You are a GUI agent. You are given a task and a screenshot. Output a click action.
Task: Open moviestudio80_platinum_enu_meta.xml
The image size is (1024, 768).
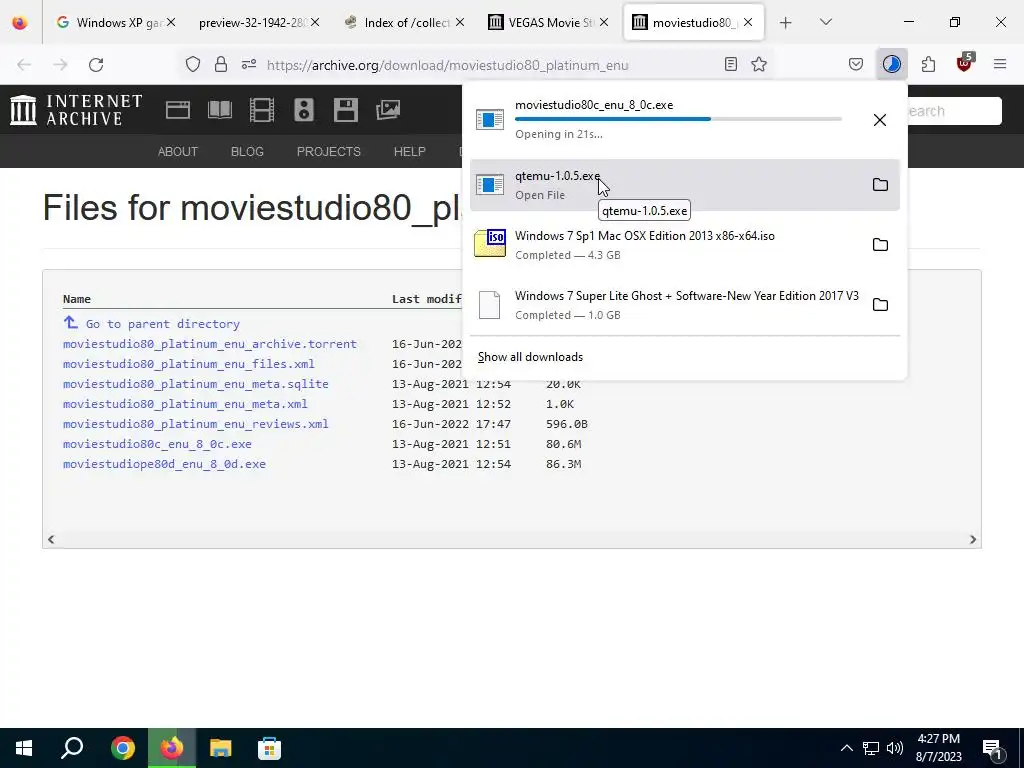185,404
